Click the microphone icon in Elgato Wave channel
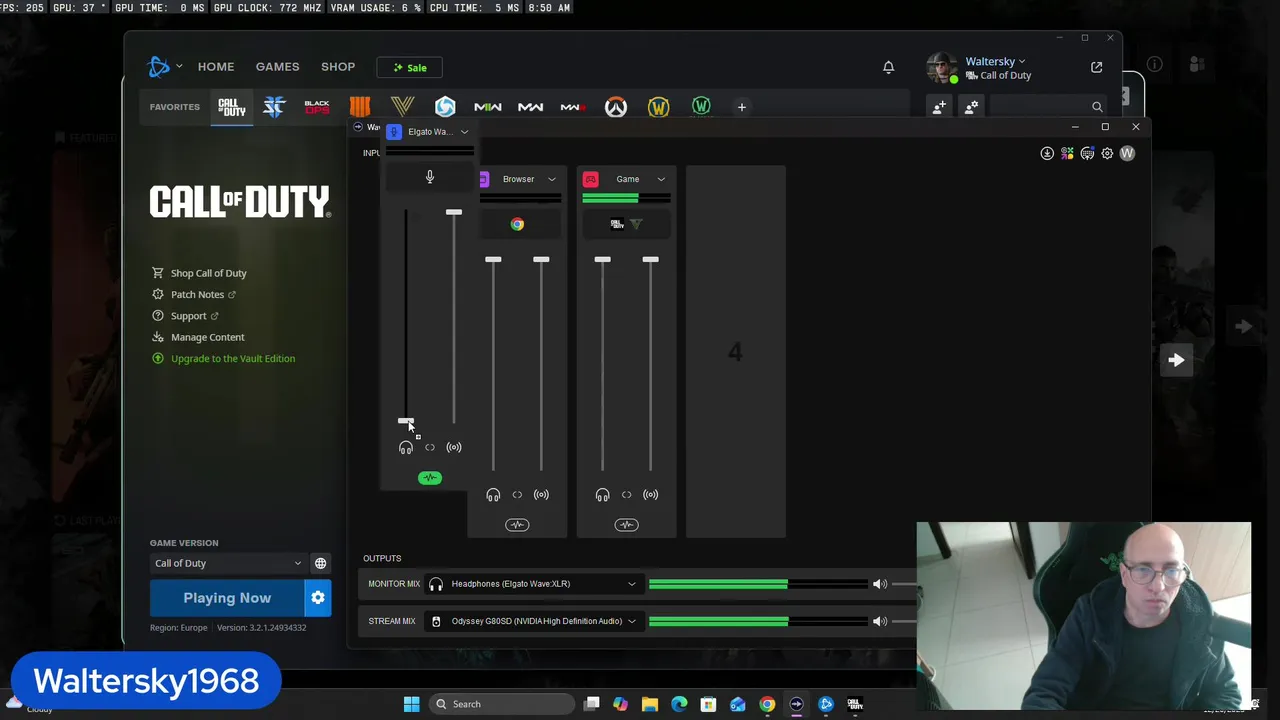 pos(430,178)
